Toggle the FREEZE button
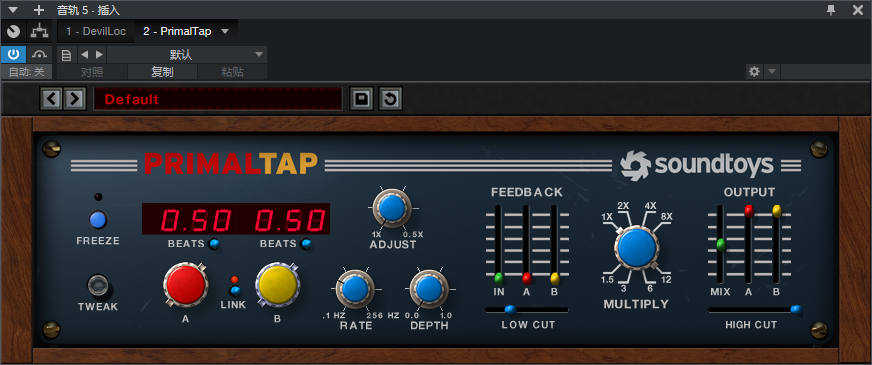Screen dimensions: 872x365 98,220
